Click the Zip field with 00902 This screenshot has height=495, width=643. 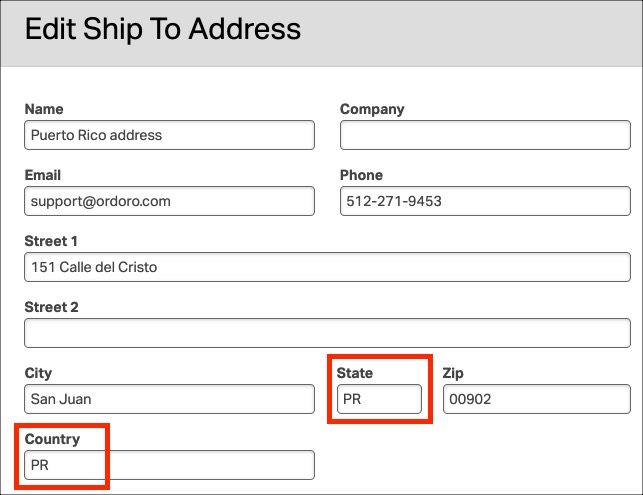(x=537, y=399)
